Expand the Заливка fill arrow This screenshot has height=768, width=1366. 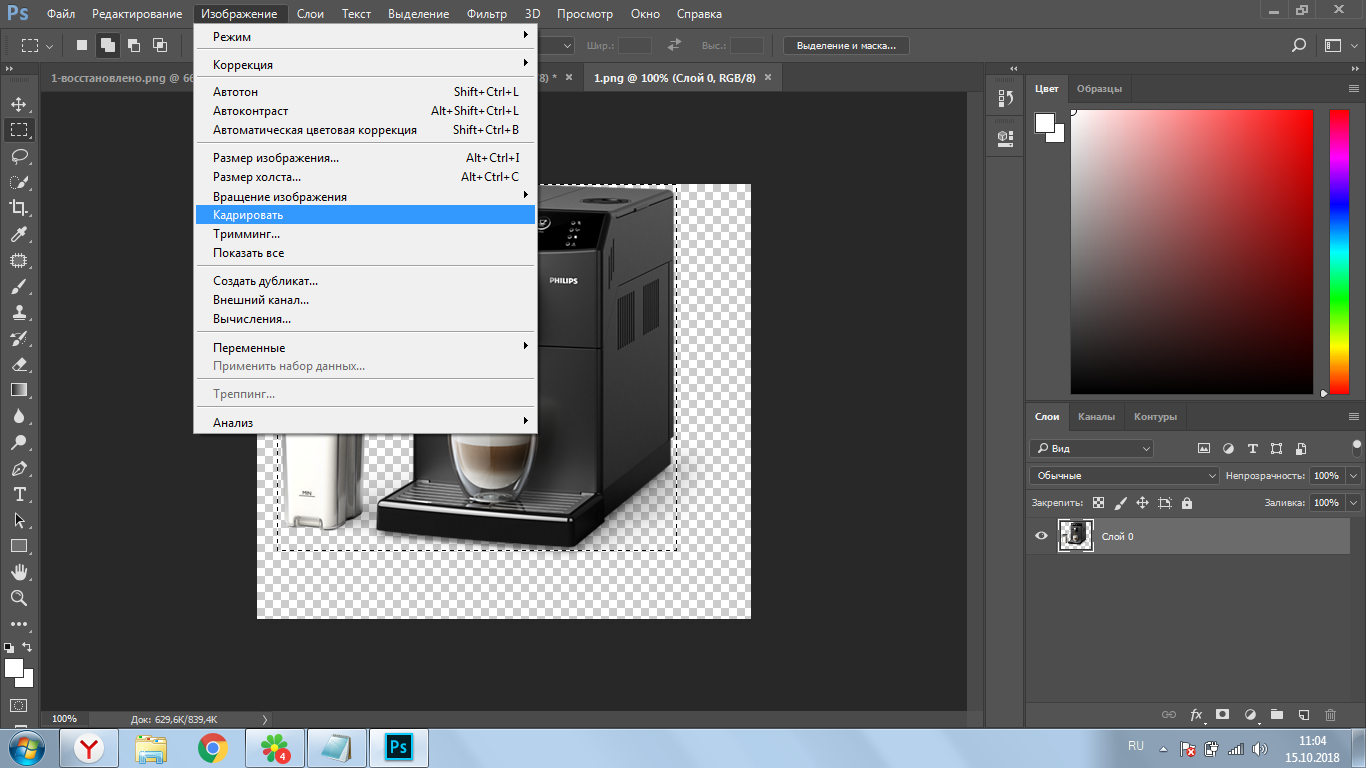click(x=1354, y=503)
